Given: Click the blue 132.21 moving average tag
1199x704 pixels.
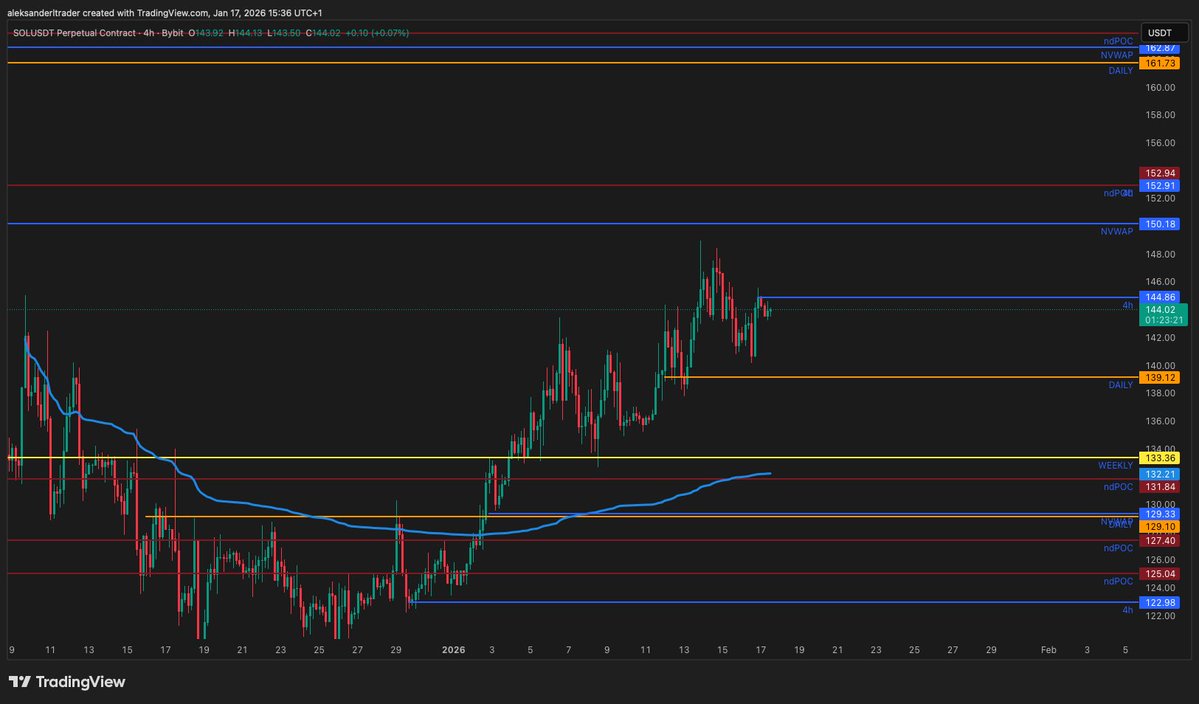Looking at the screenshot, I should tap(1160, 473).
